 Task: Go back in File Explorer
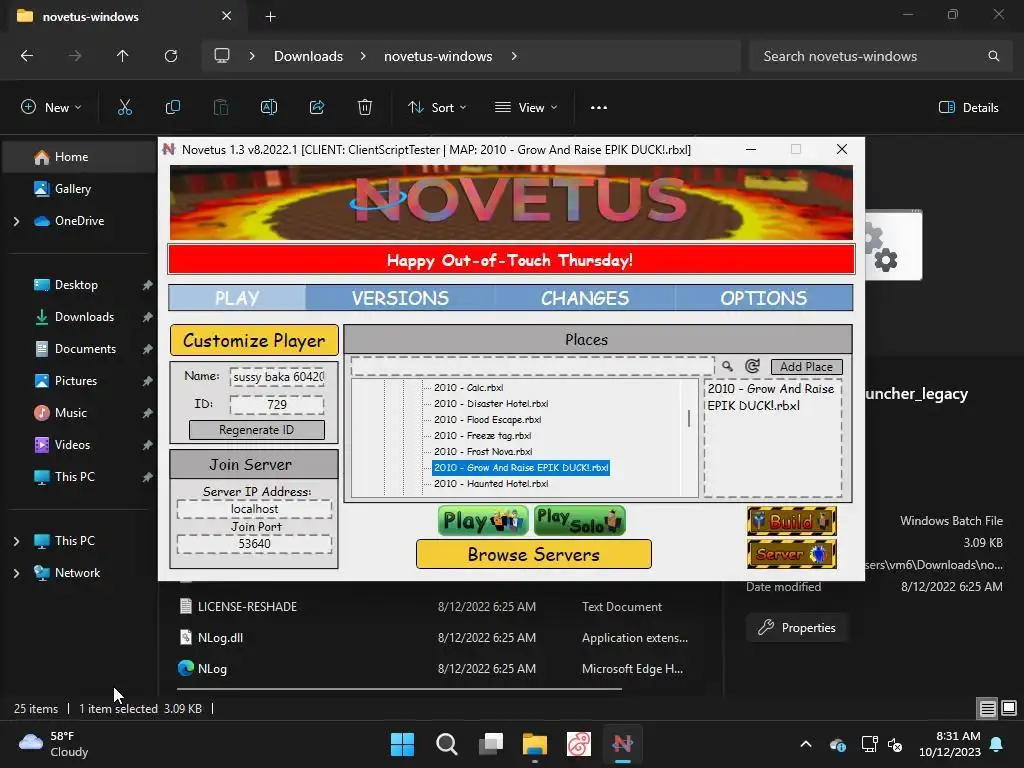point(27,56)
